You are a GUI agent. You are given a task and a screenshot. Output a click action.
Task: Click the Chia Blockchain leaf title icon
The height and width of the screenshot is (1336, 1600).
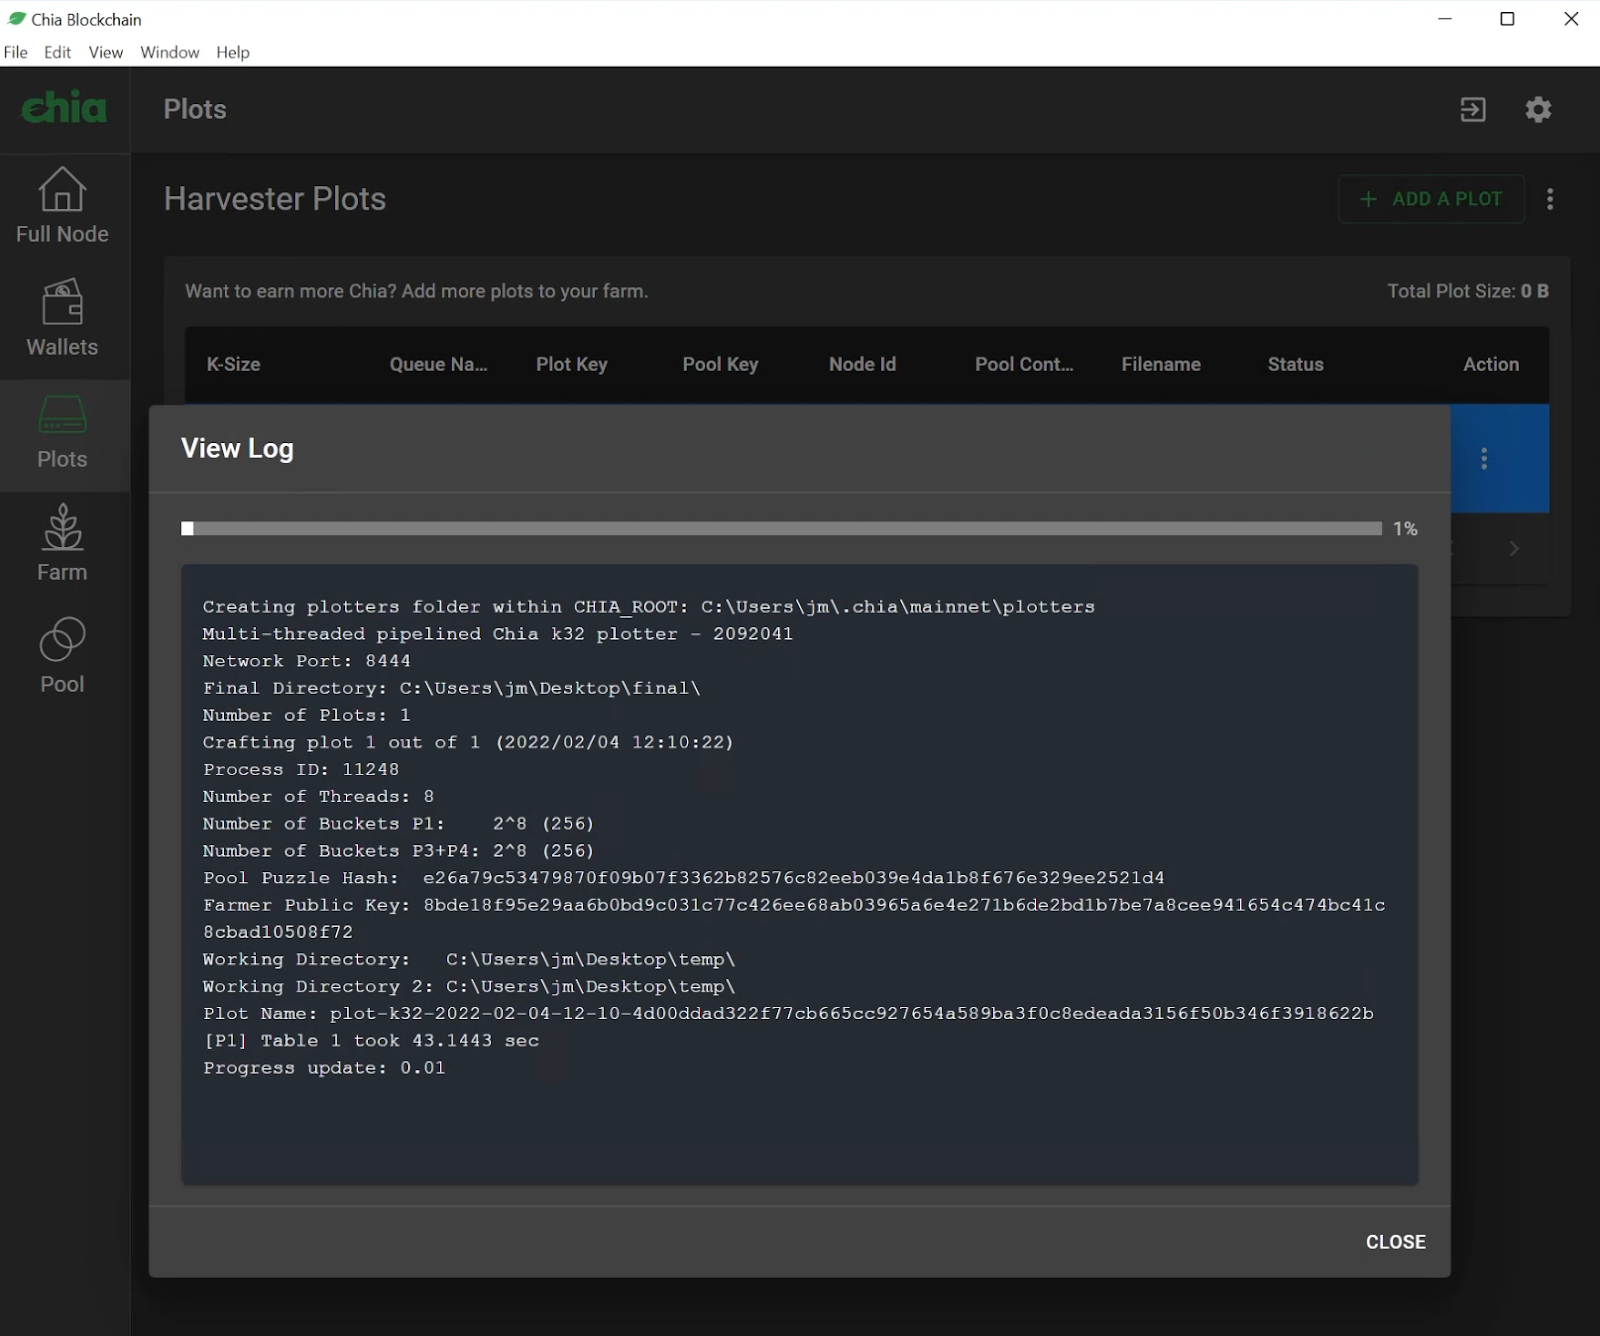(x=17, y=19)
